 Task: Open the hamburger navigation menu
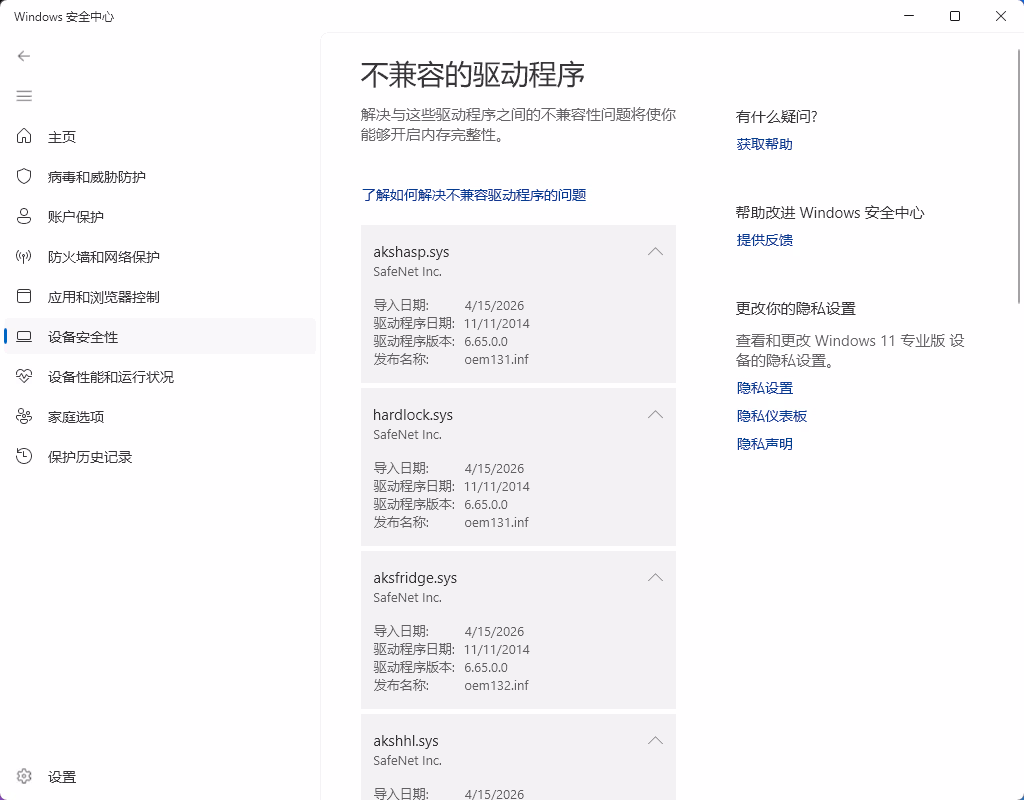[x=24, y=96]
